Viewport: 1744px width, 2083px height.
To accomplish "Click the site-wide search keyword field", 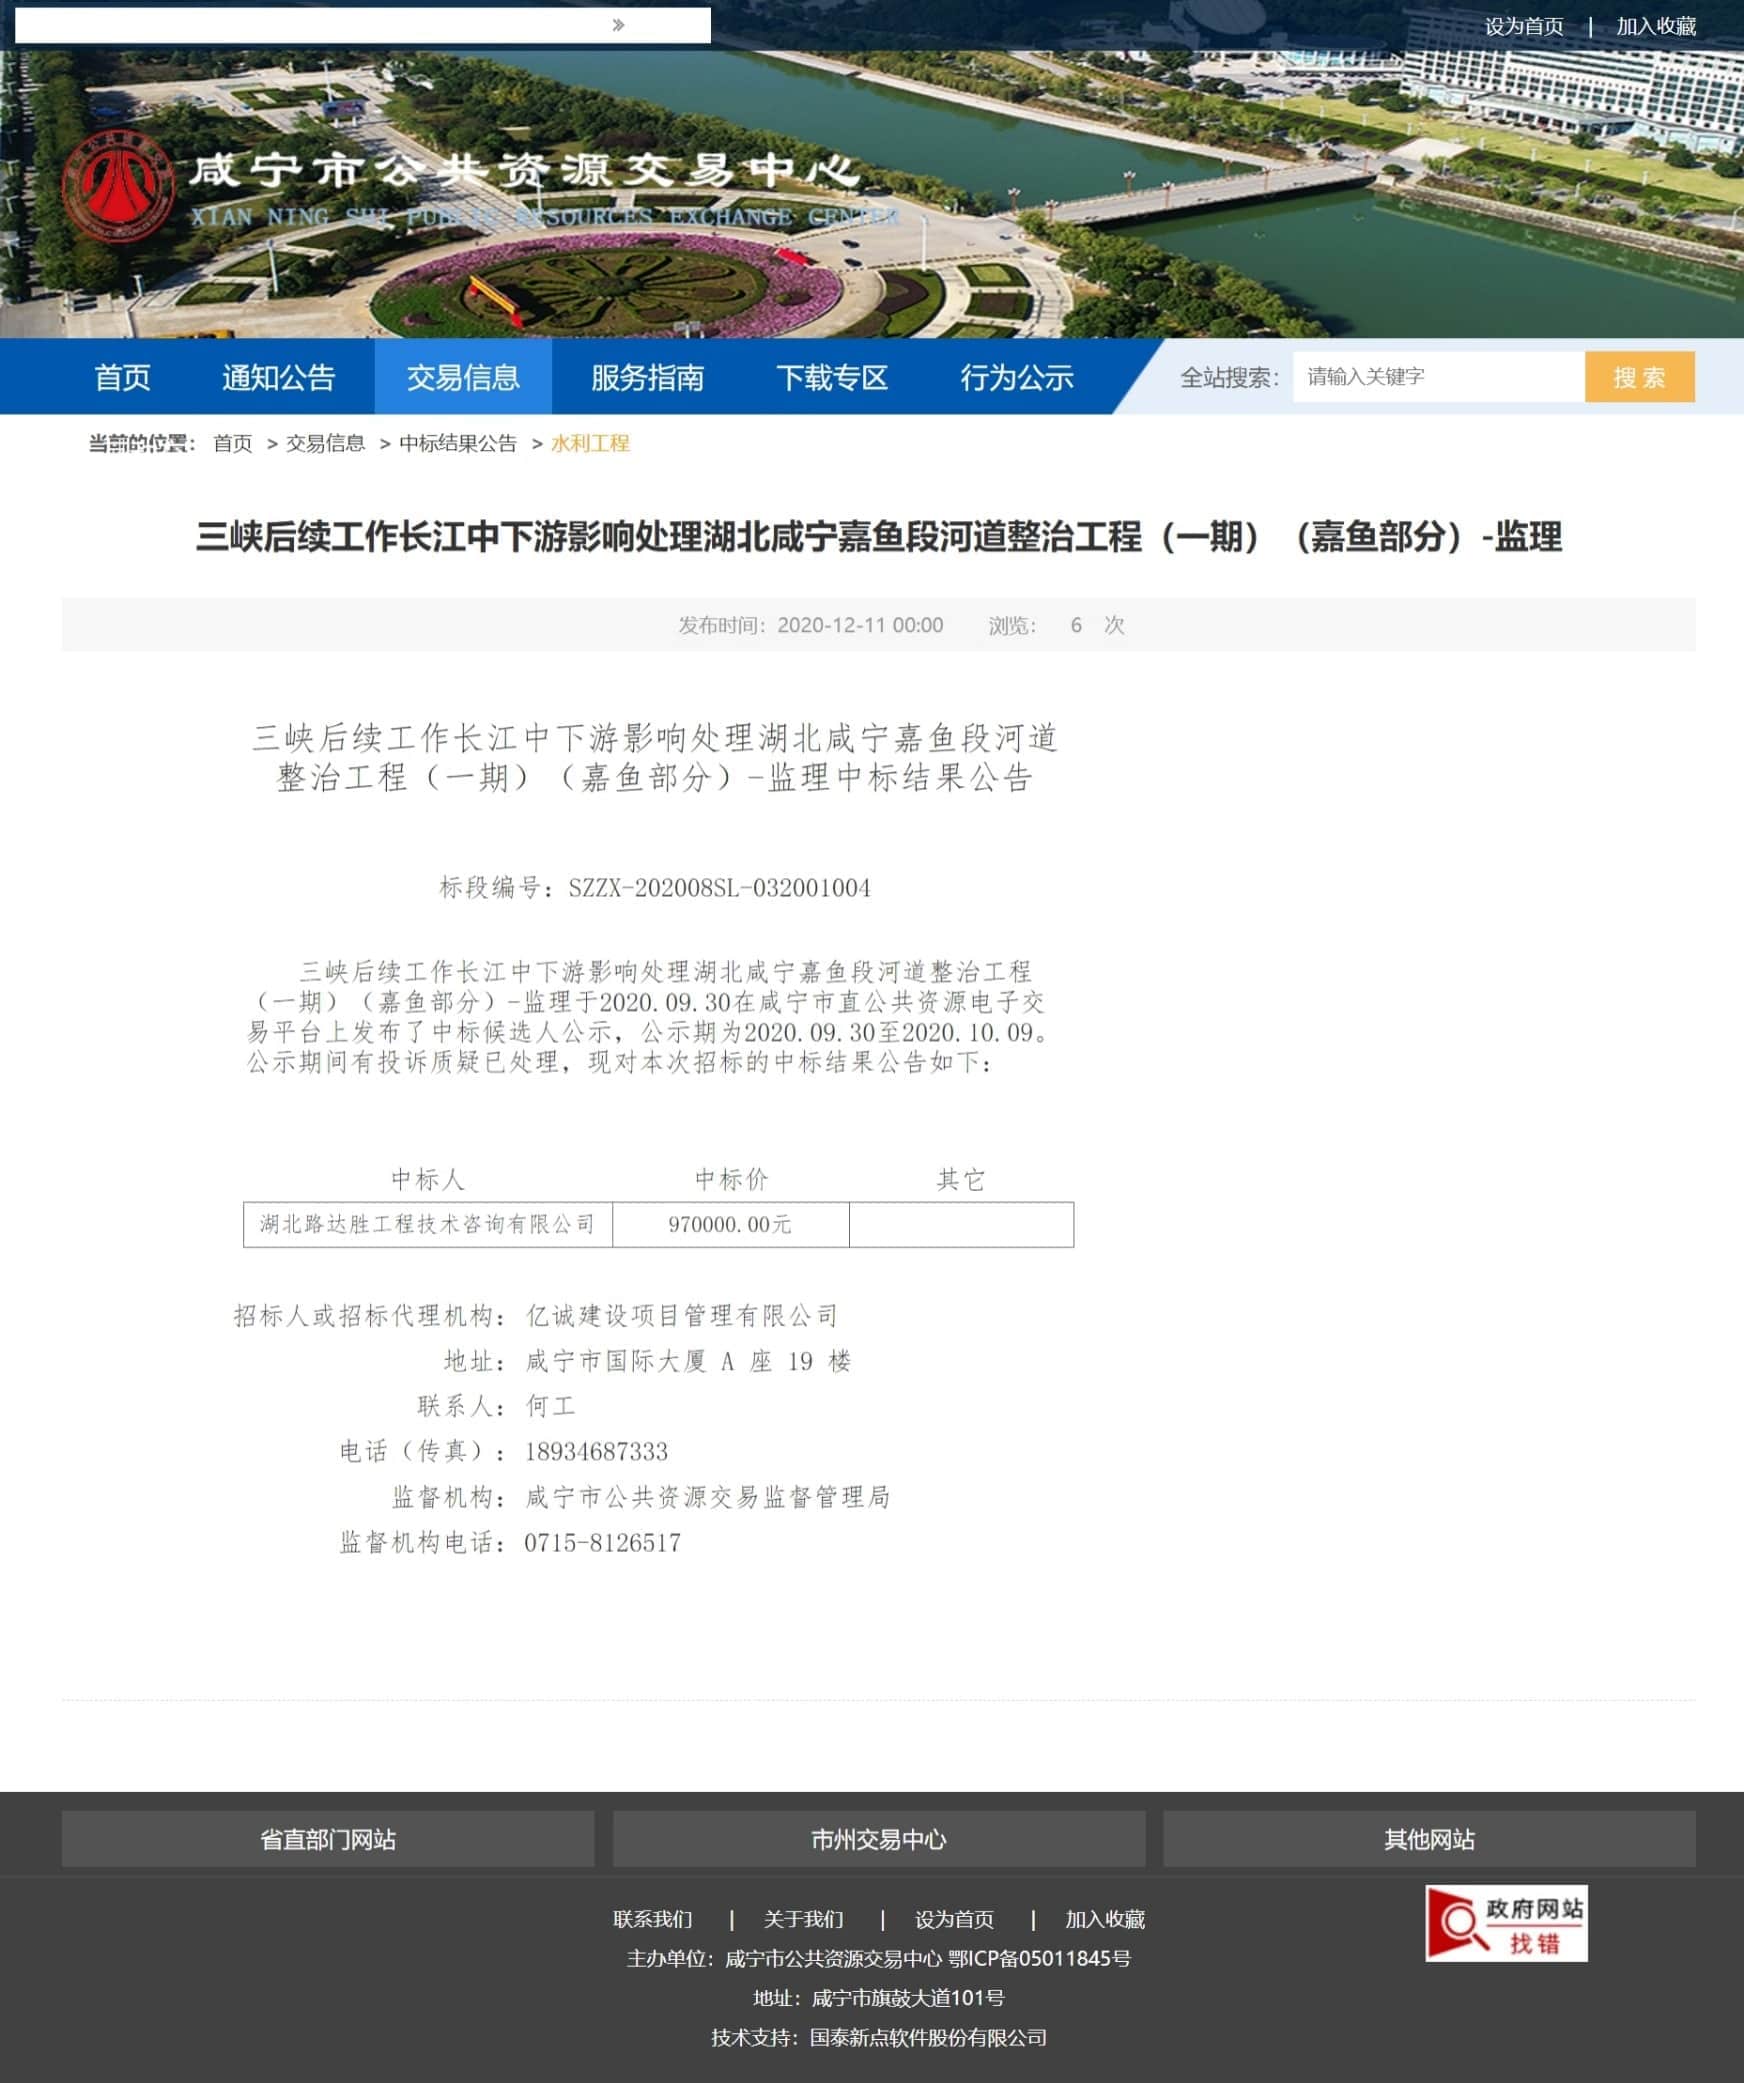I will 1437,377.
